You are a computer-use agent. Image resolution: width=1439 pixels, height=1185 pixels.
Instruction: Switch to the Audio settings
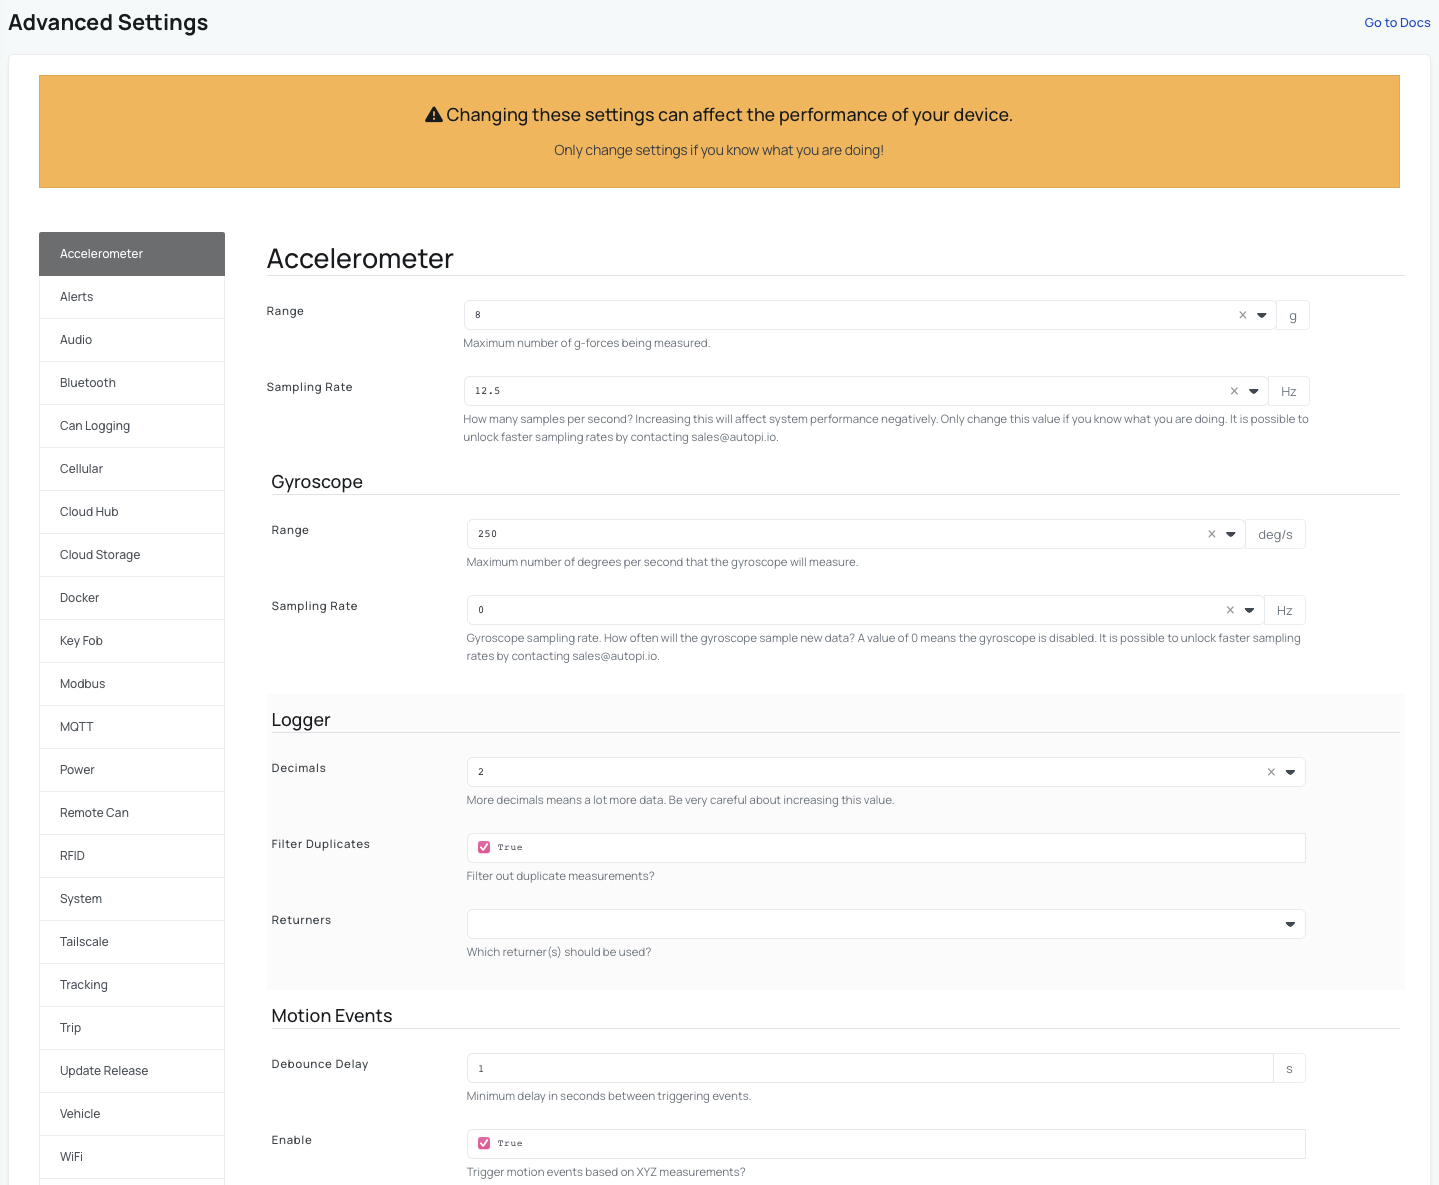132,340
